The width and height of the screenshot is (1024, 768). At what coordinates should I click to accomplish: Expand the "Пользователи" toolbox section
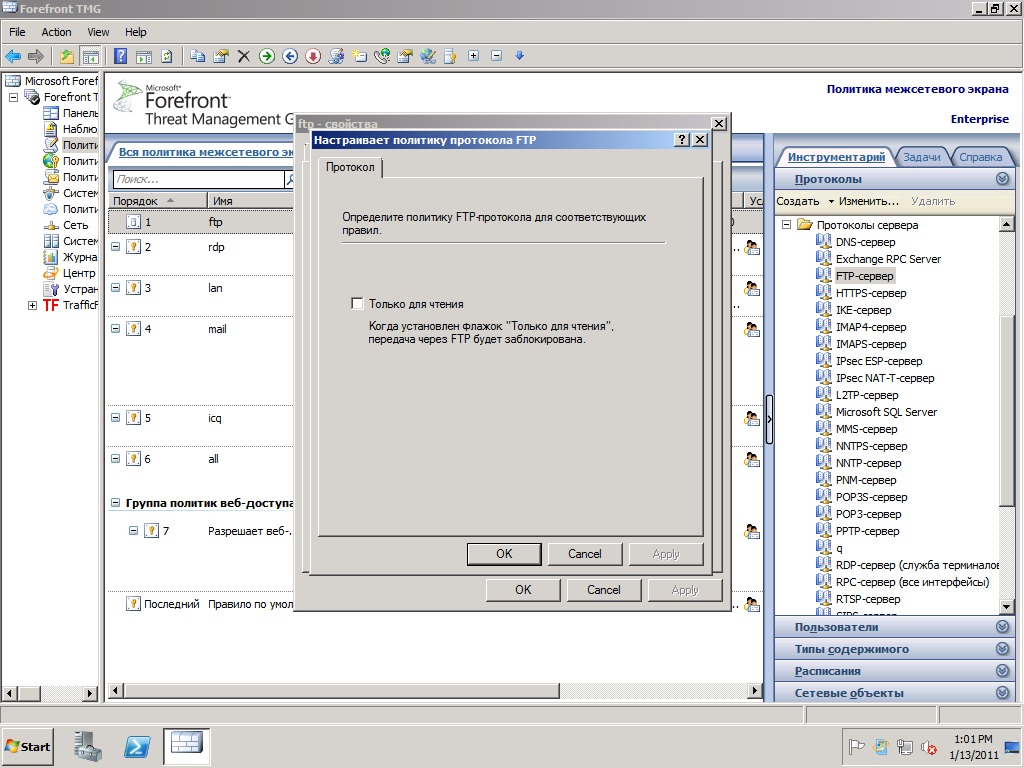1002,627
